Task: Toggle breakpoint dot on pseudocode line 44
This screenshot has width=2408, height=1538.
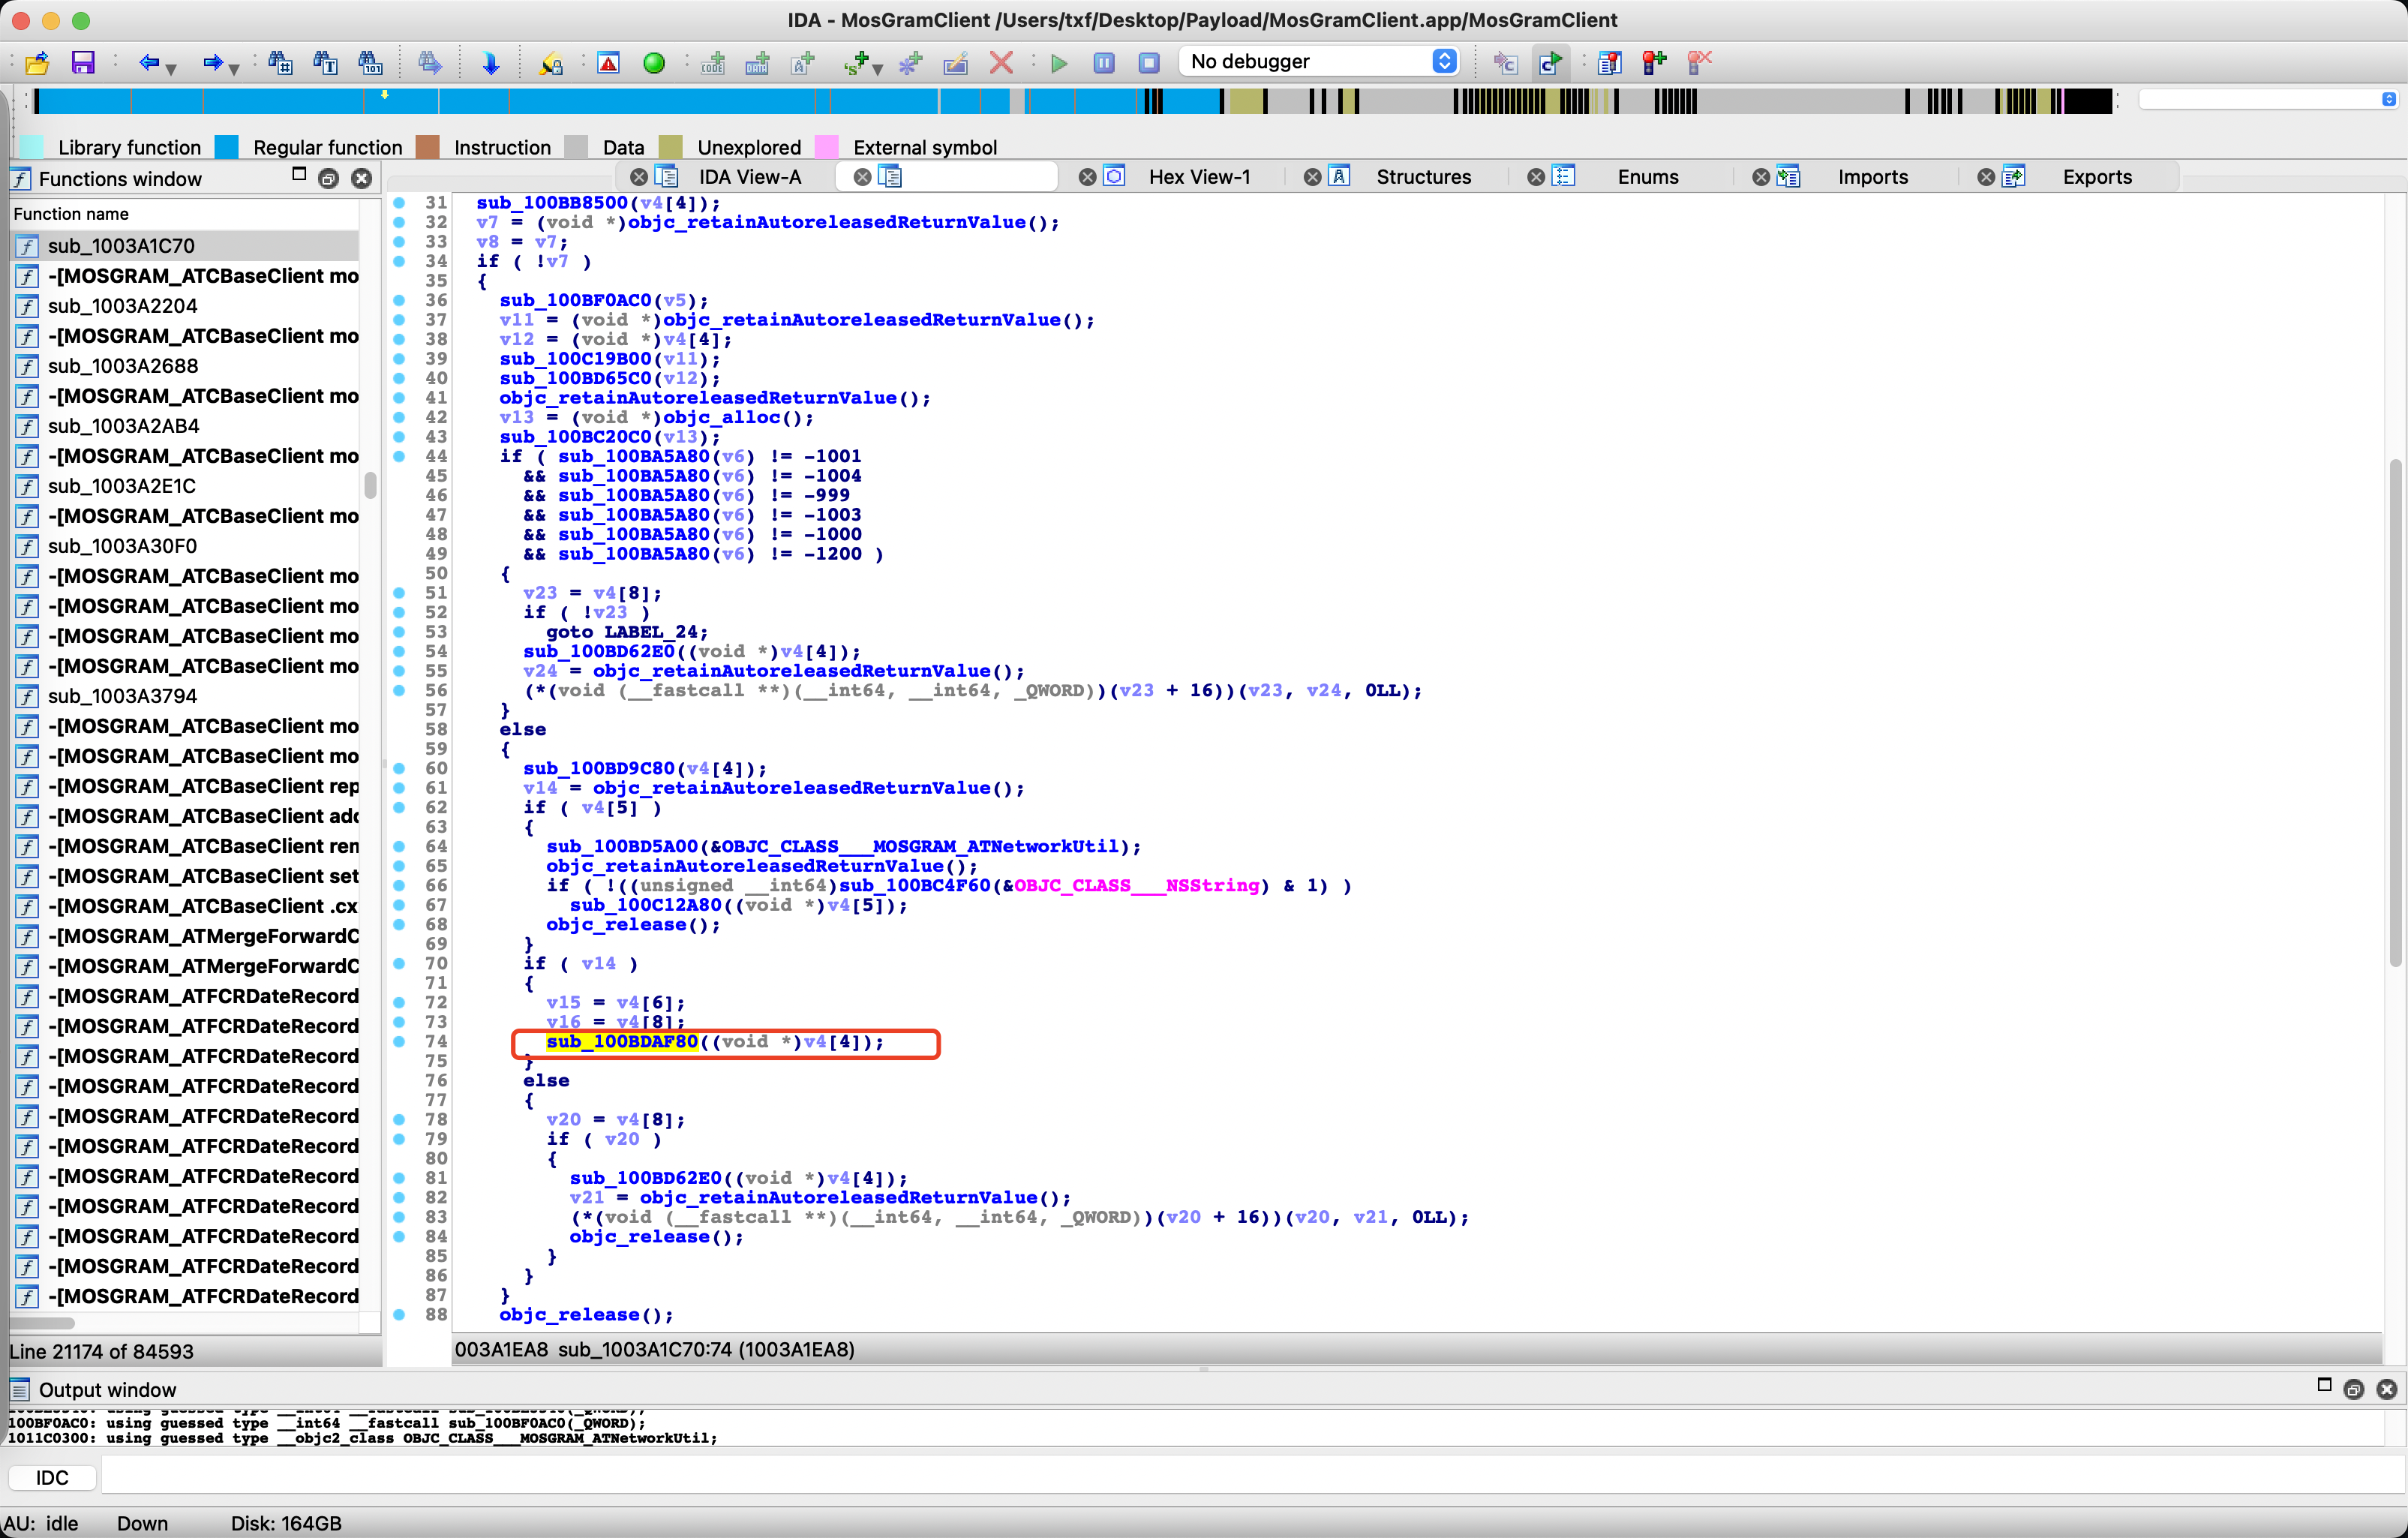Action: [399, 456]
